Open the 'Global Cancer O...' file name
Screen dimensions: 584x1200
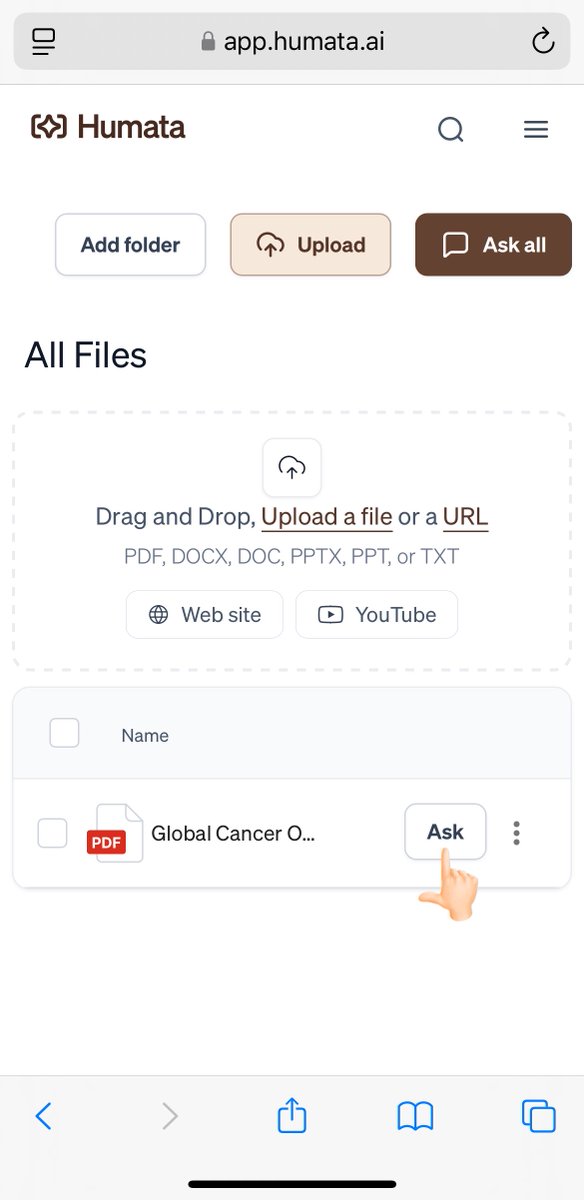233,833
